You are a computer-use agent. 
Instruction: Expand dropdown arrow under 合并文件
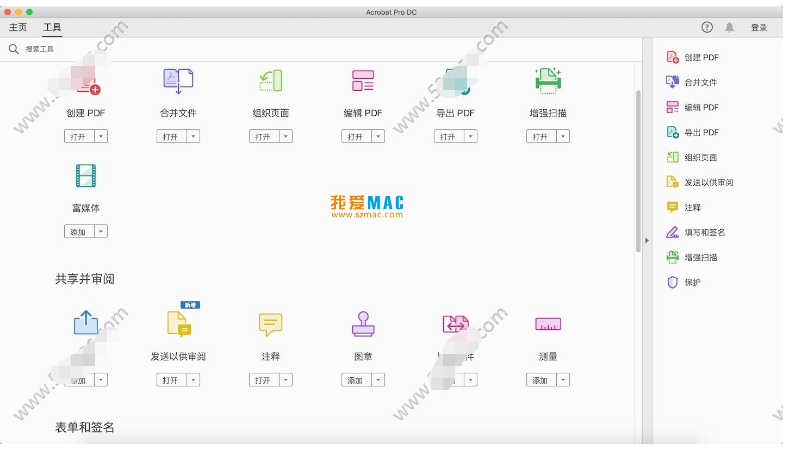[193, 136]
